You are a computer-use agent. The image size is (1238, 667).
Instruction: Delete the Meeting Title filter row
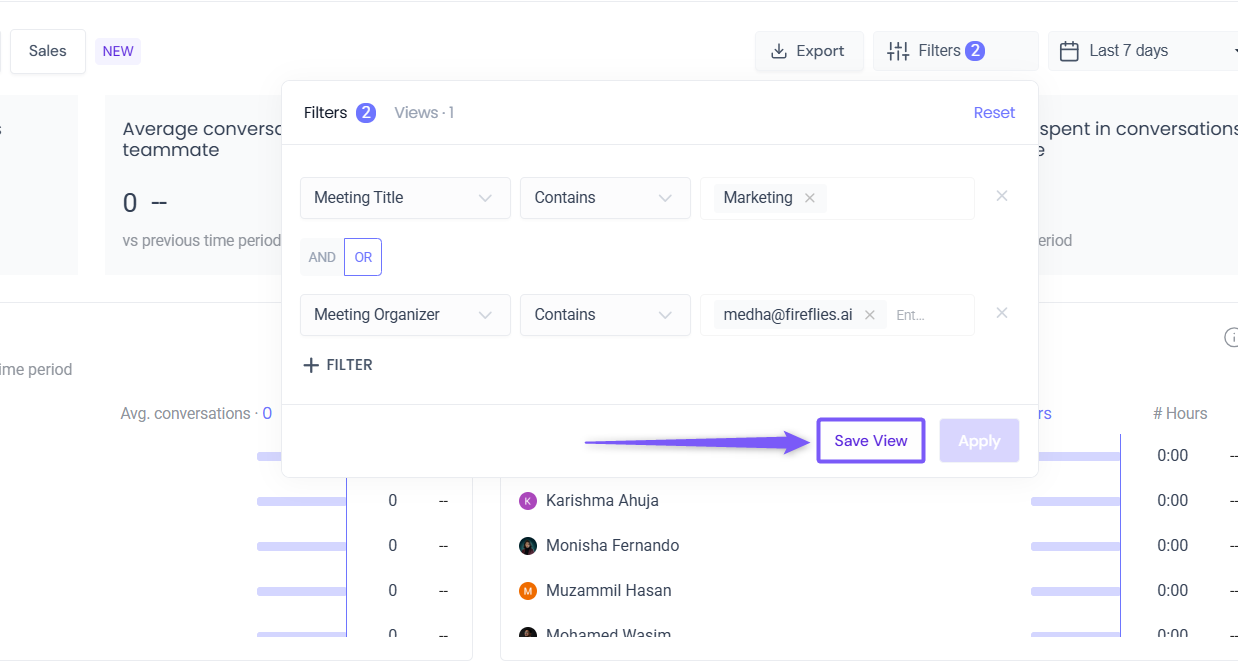tap(1001, 196)
